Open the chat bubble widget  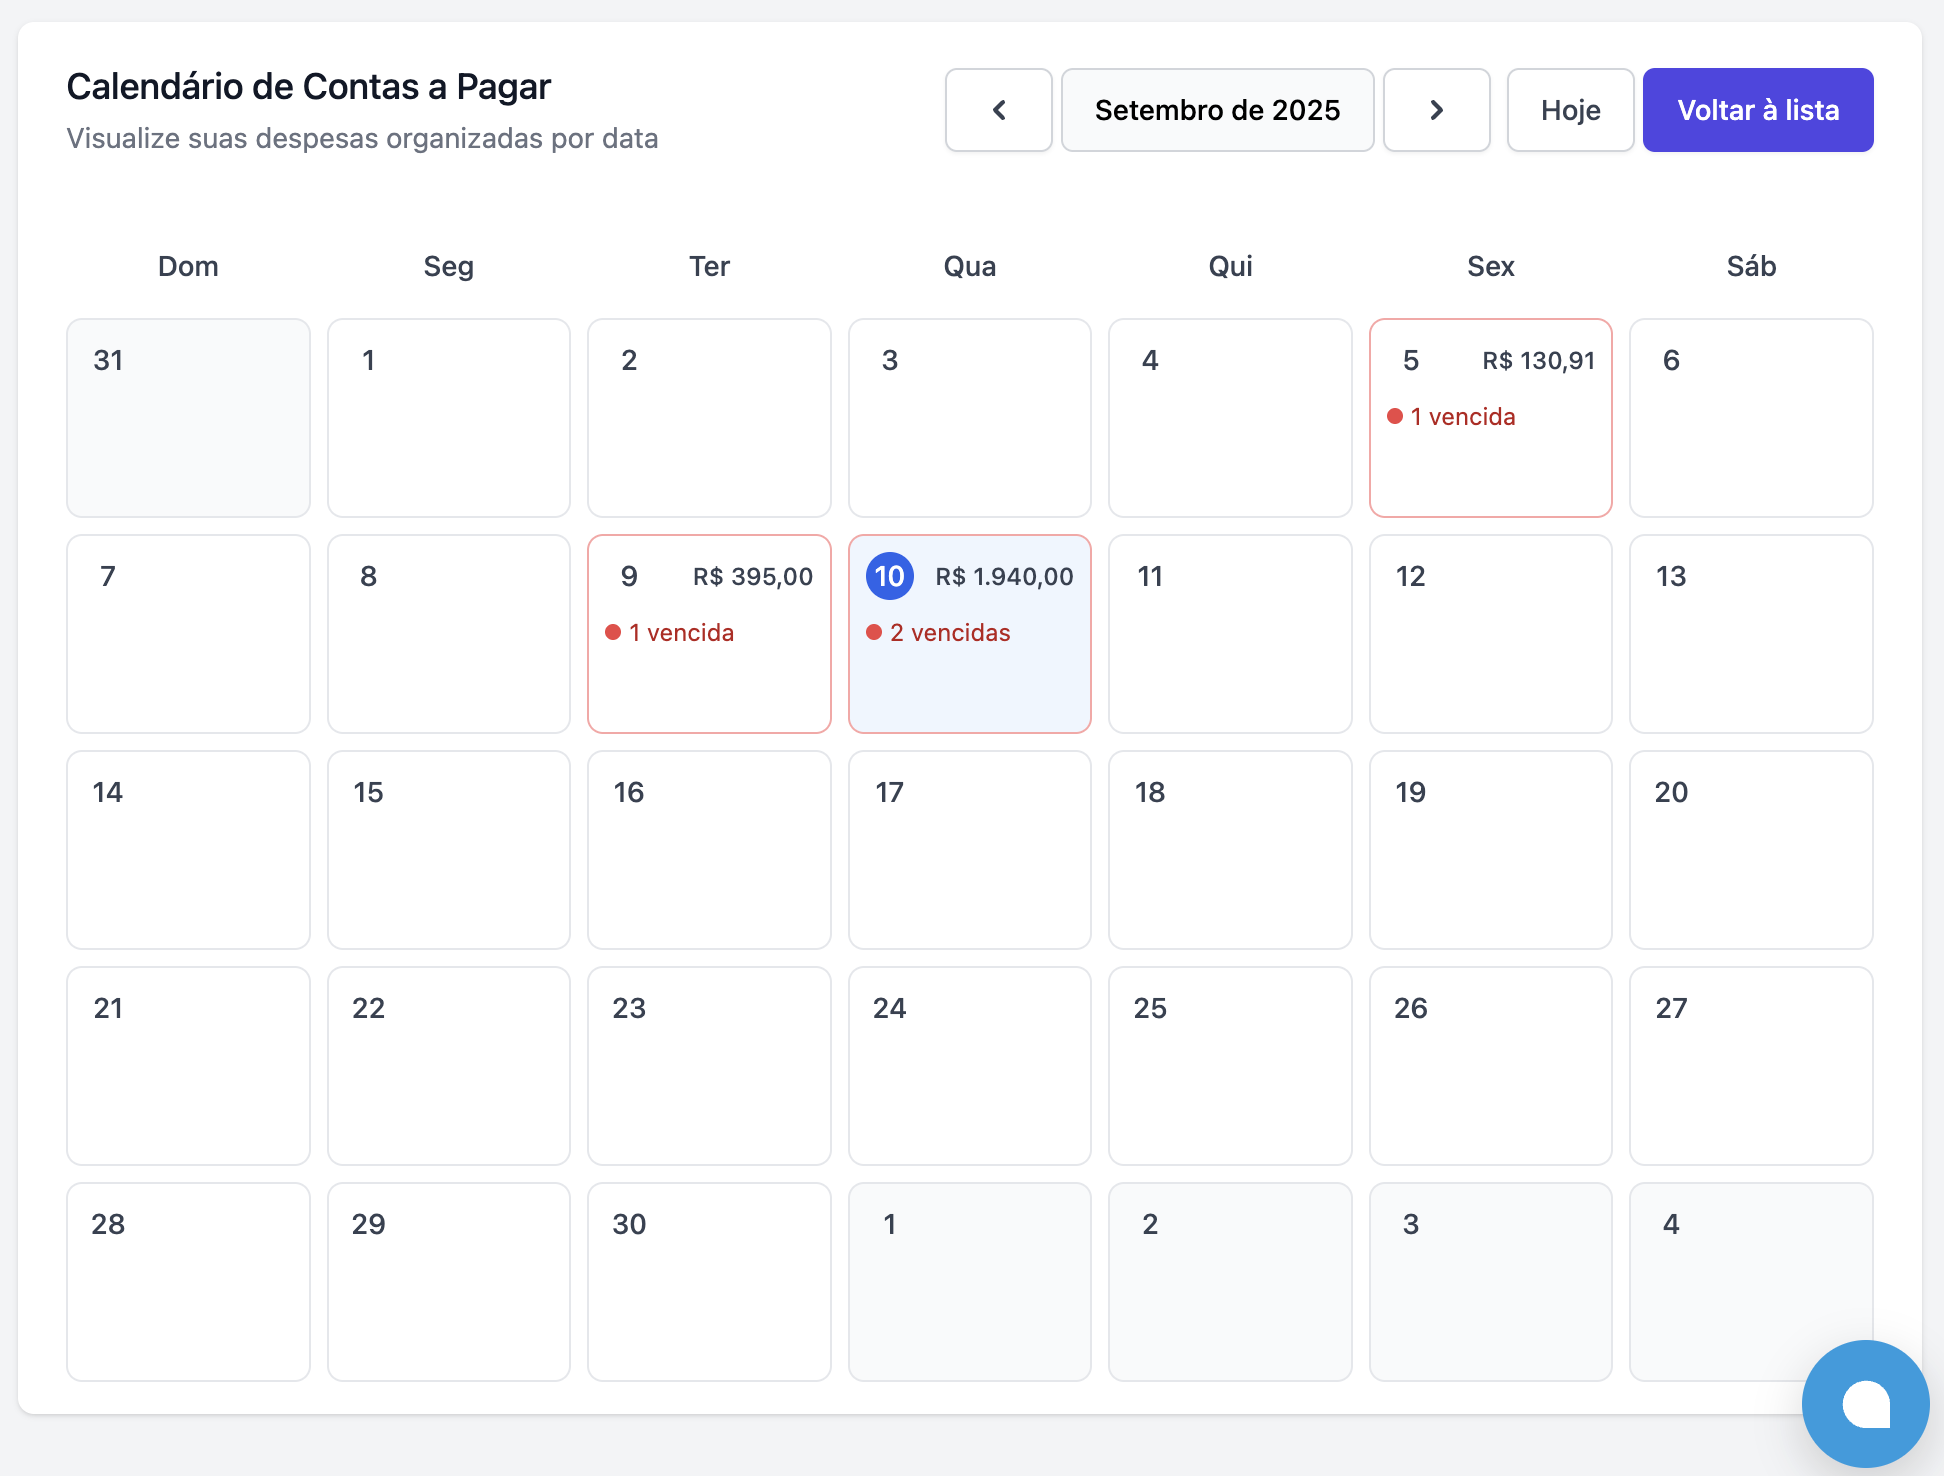(1864, 1404)
